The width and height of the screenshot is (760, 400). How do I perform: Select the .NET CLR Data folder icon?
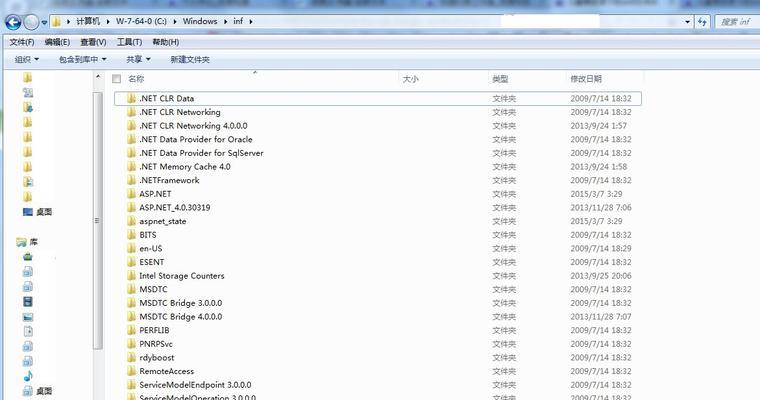[x=131, y=98]
